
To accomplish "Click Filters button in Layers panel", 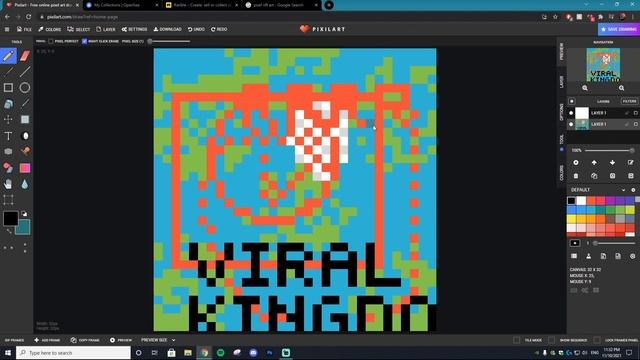I will (x=629, y=101).
